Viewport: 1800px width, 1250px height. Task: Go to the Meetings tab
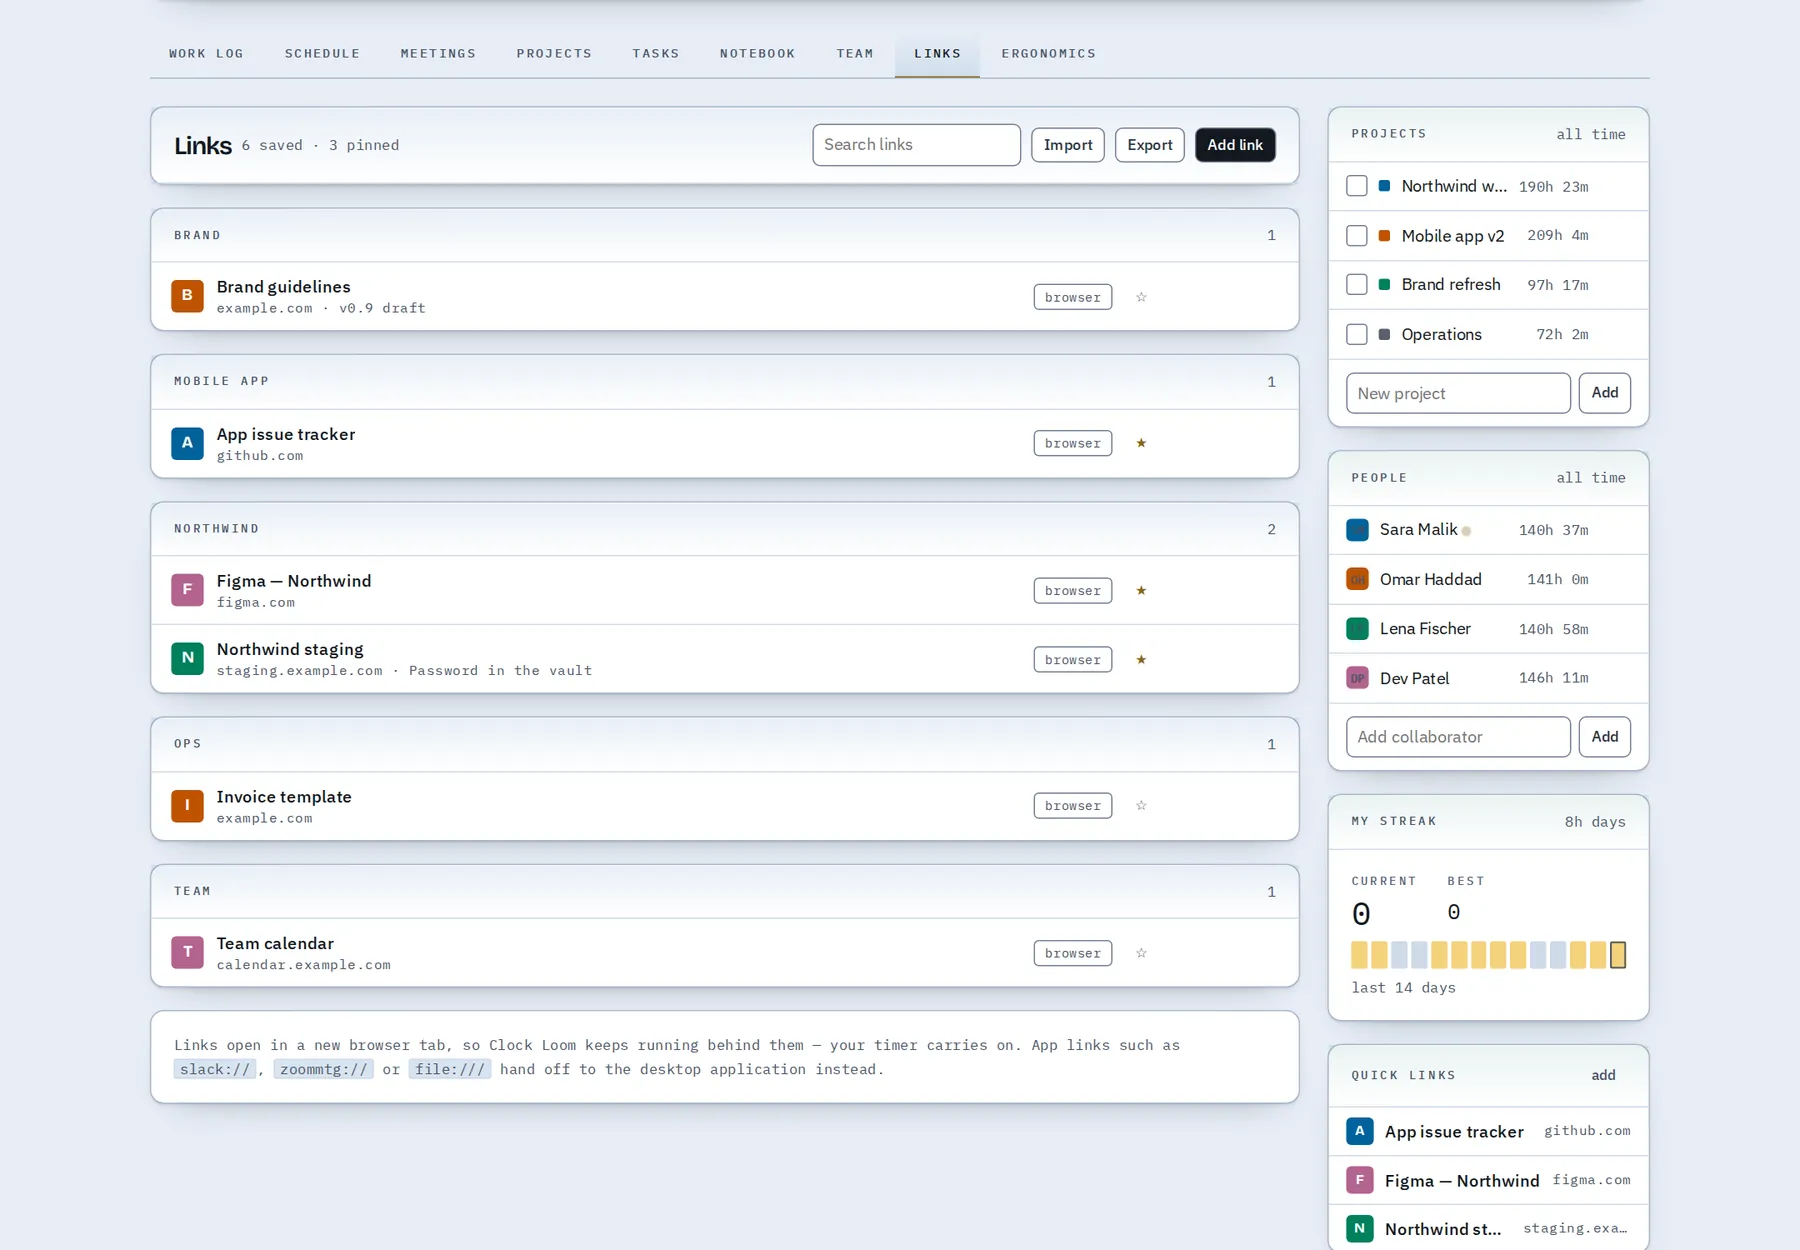(438, 54)
